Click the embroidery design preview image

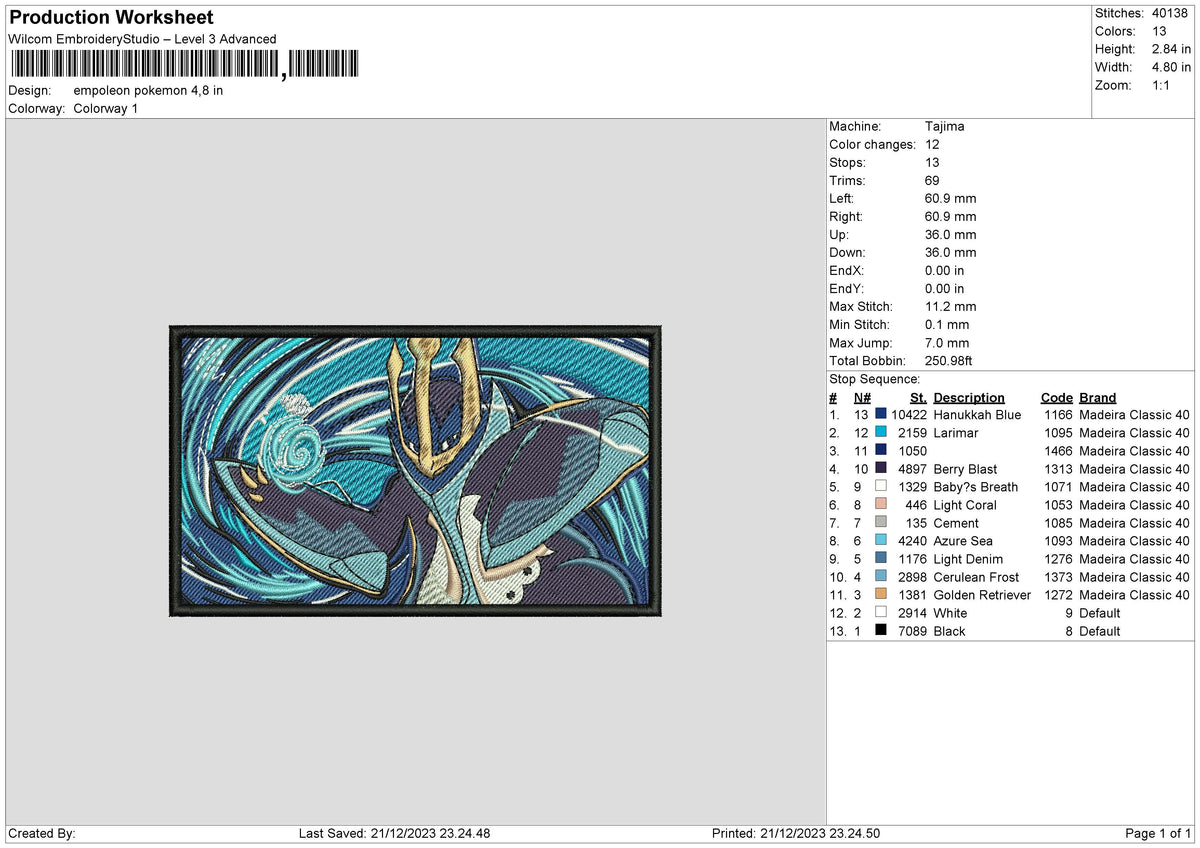(416, 470)
